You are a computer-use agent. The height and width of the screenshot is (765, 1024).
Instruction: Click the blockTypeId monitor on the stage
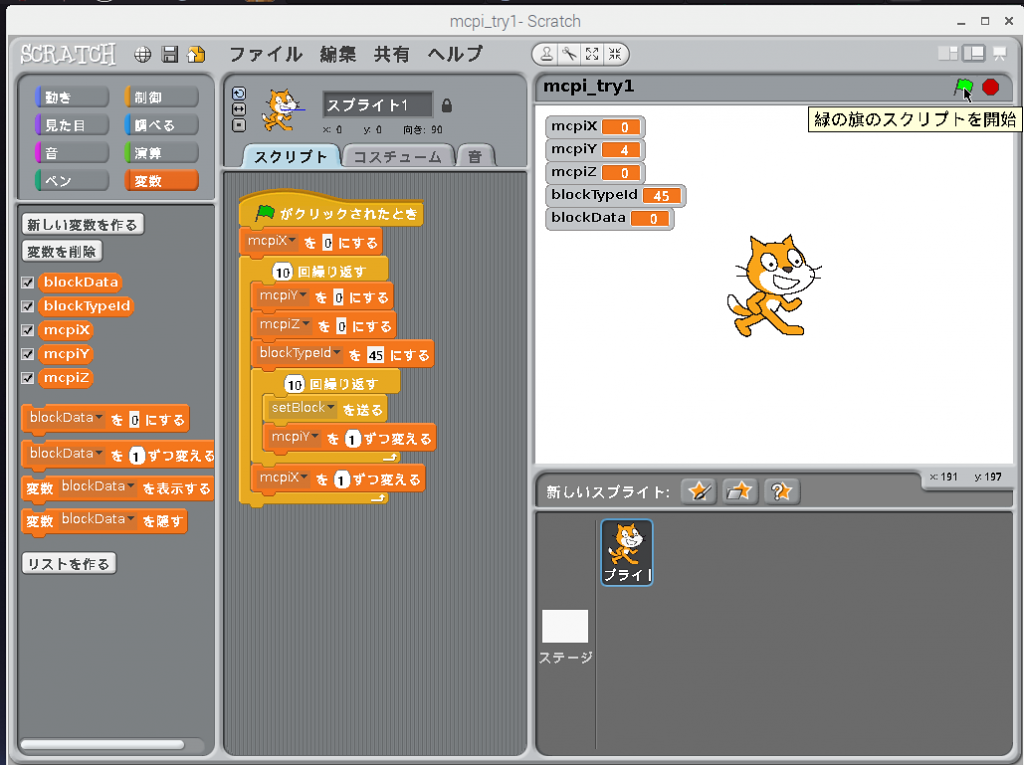[x=615, y=195]
